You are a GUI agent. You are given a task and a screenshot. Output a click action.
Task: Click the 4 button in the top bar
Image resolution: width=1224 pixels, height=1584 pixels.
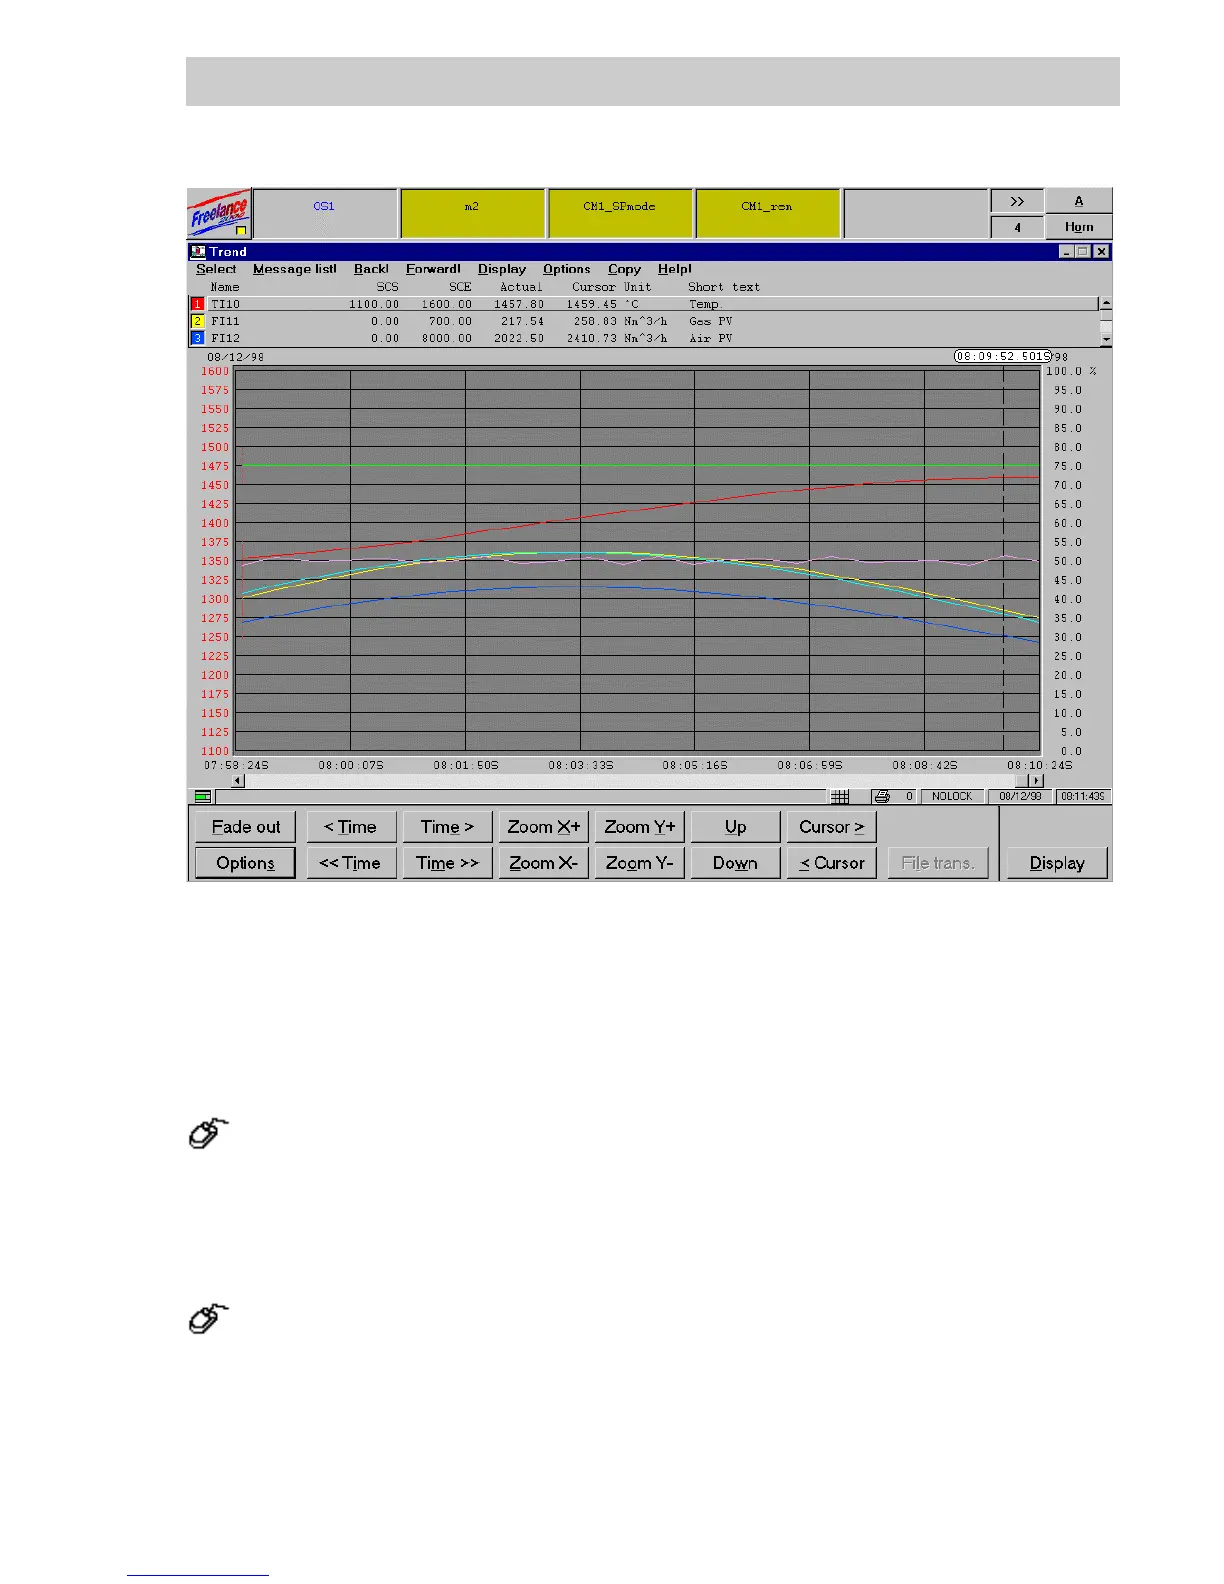pos(1017,227)
